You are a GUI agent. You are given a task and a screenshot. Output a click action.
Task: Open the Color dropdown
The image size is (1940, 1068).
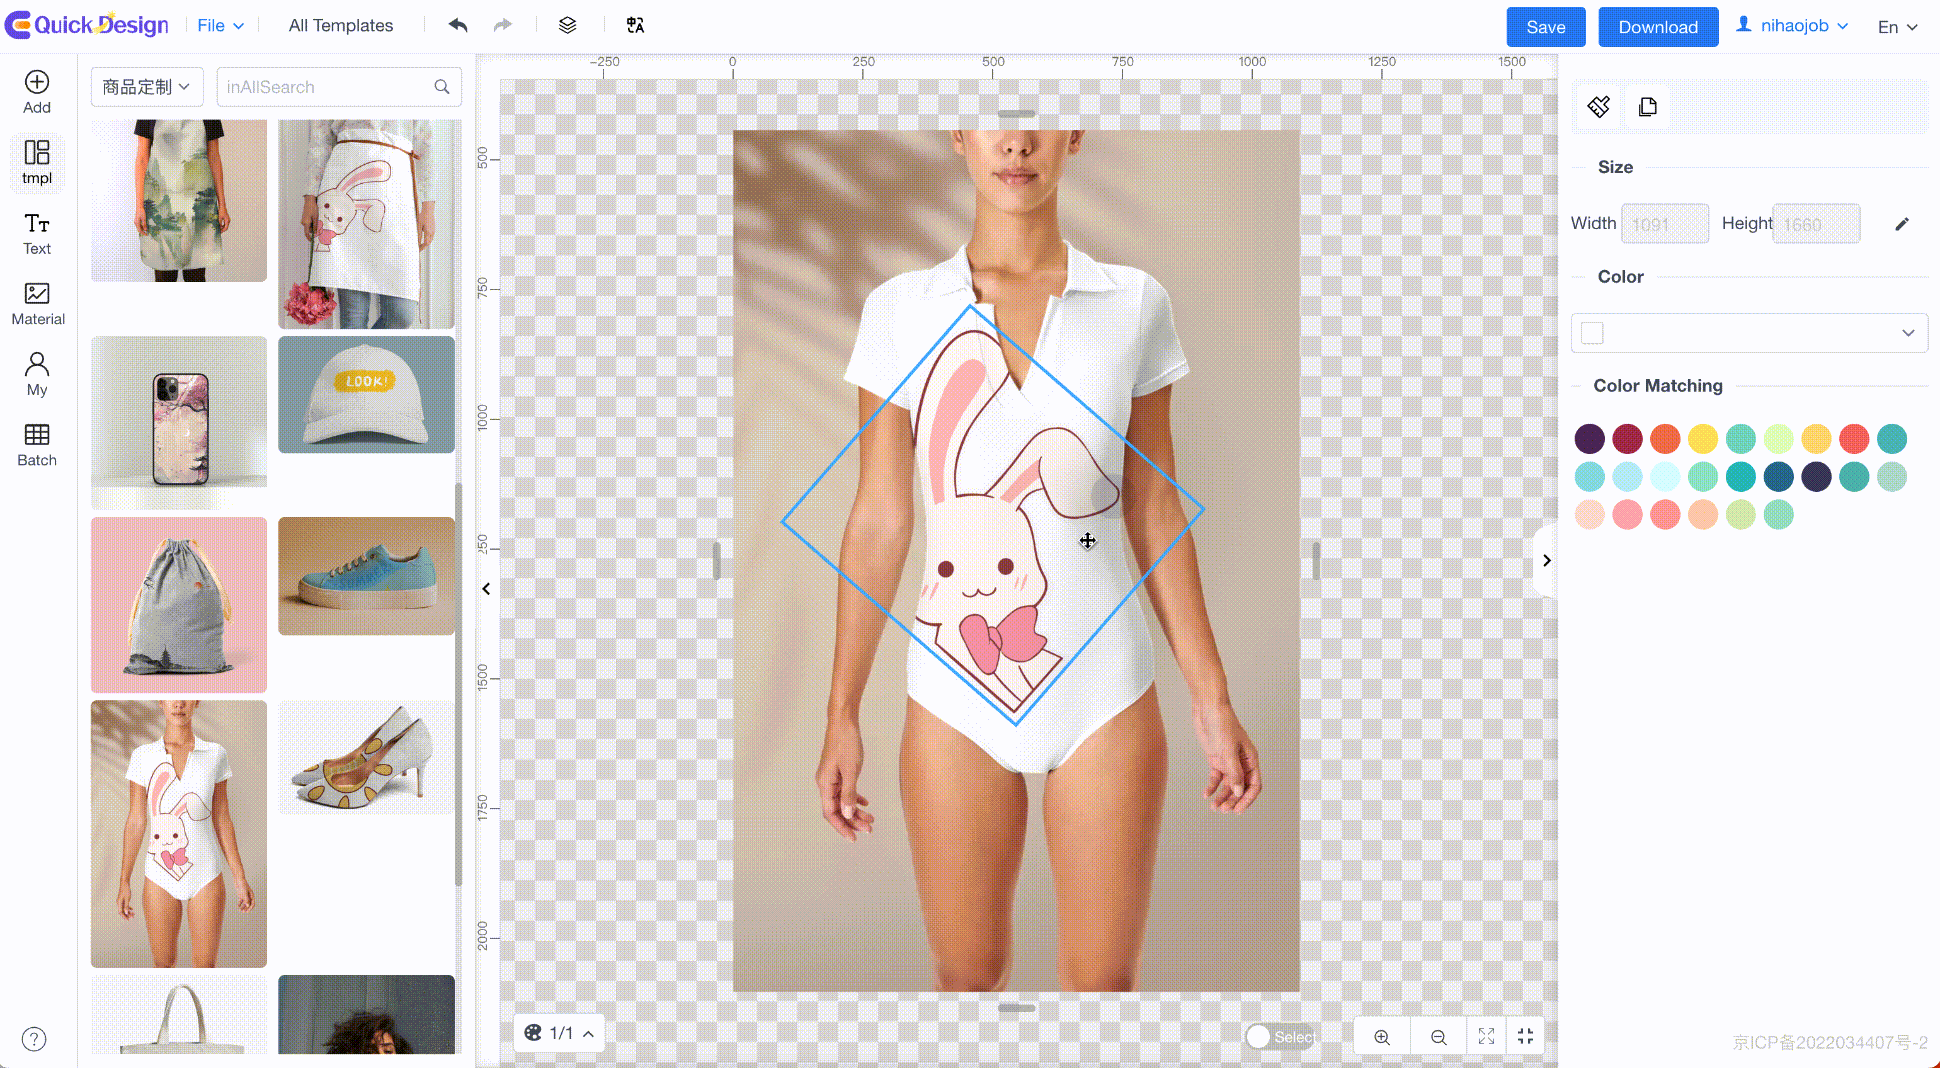(1749, 333)
